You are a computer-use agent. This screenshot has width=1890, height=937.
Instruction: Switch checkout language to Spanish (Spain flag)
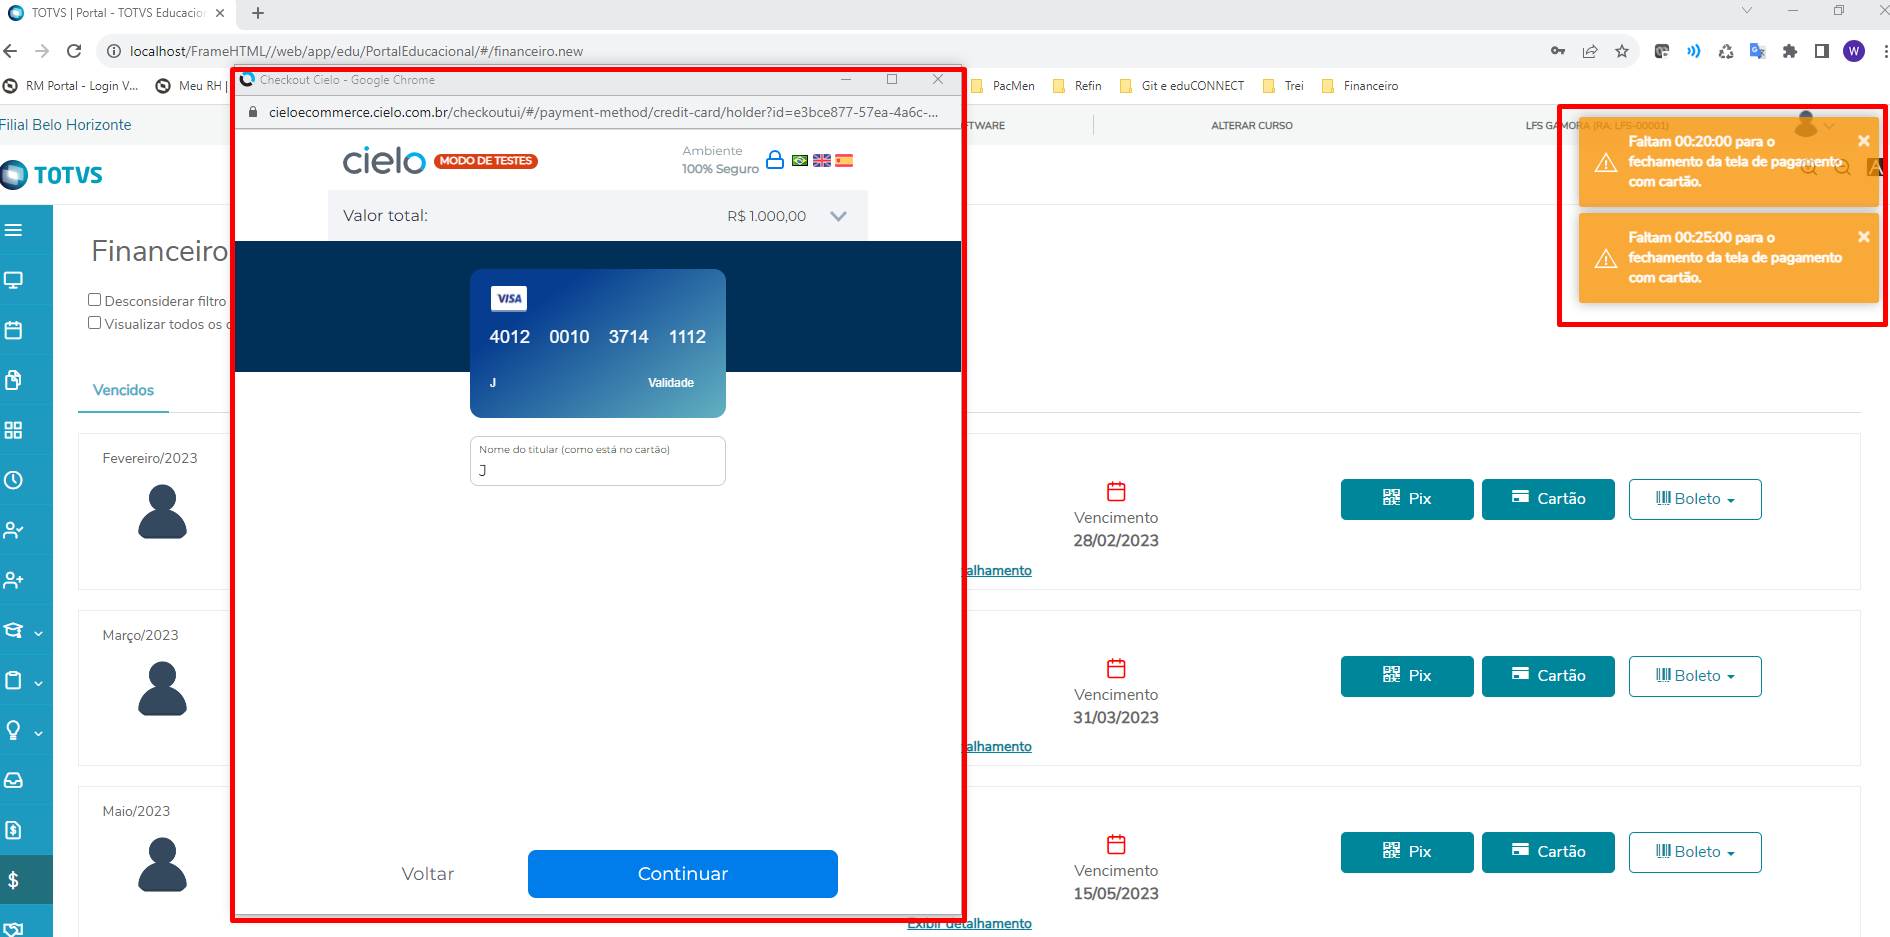click(x=844, y=160)
